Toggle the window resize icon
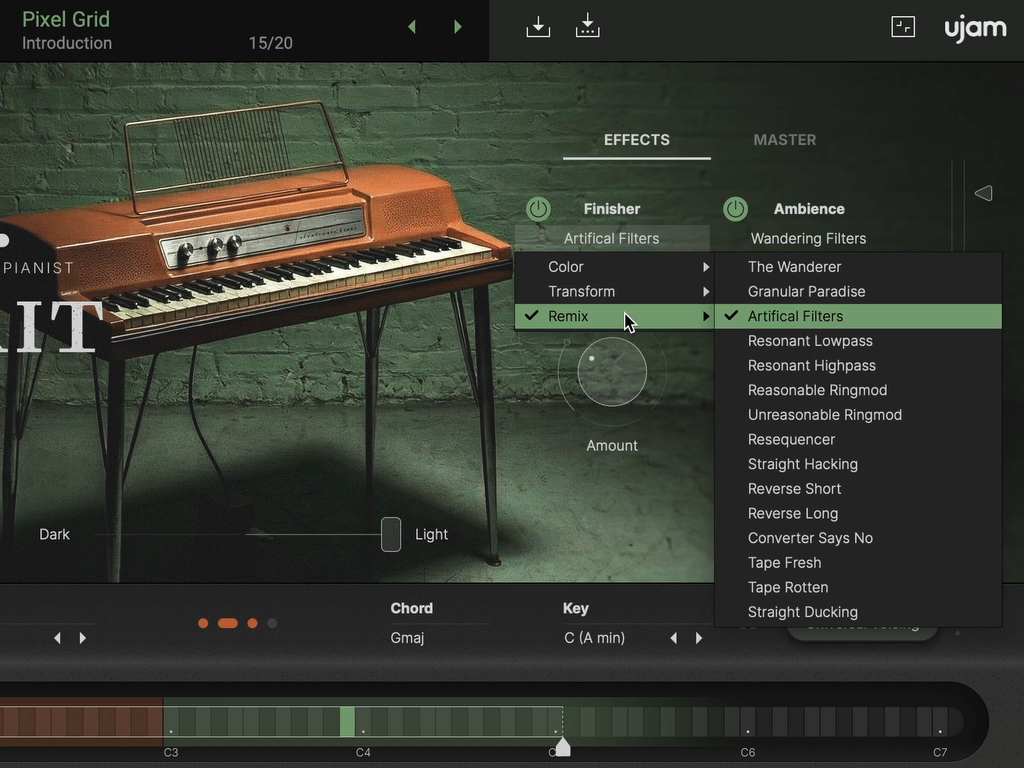Image resolution: width=1024 pixels, height=768 pixels. pos(903,27)
